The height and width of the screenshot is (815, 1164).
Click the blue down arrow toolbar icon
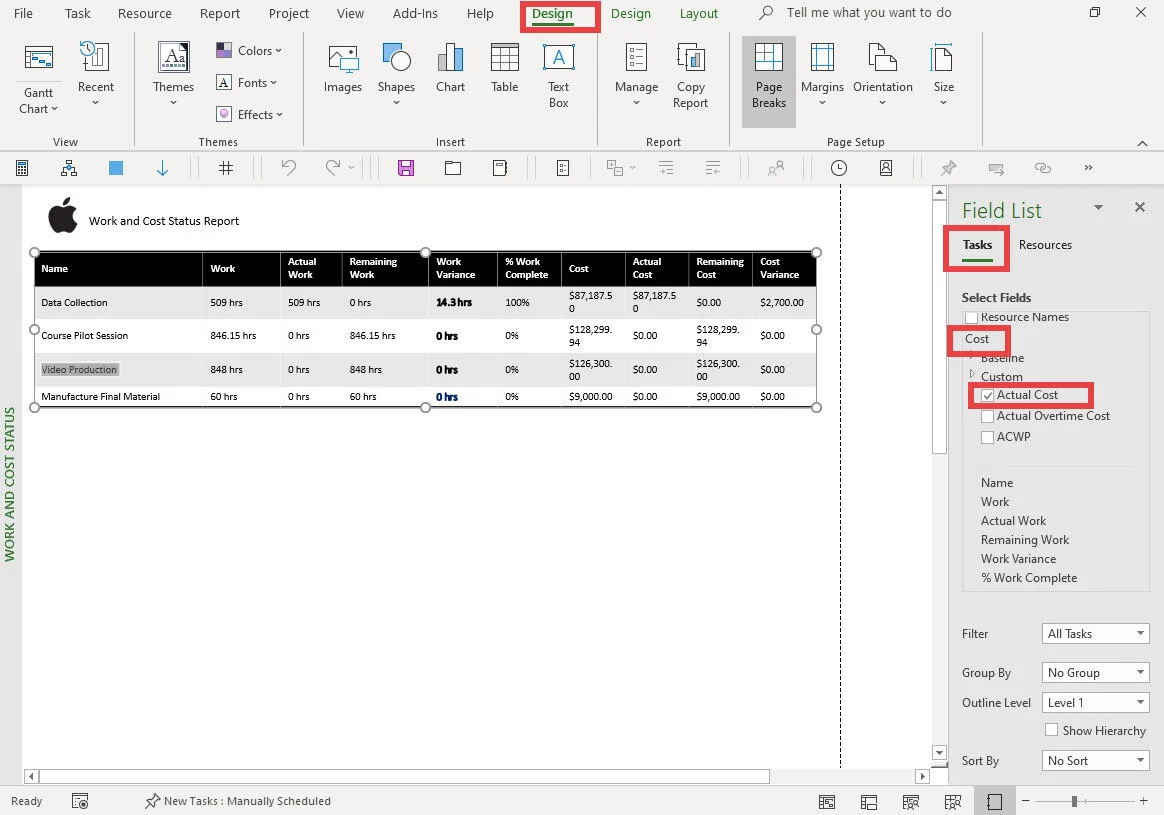tap(162, 168)
